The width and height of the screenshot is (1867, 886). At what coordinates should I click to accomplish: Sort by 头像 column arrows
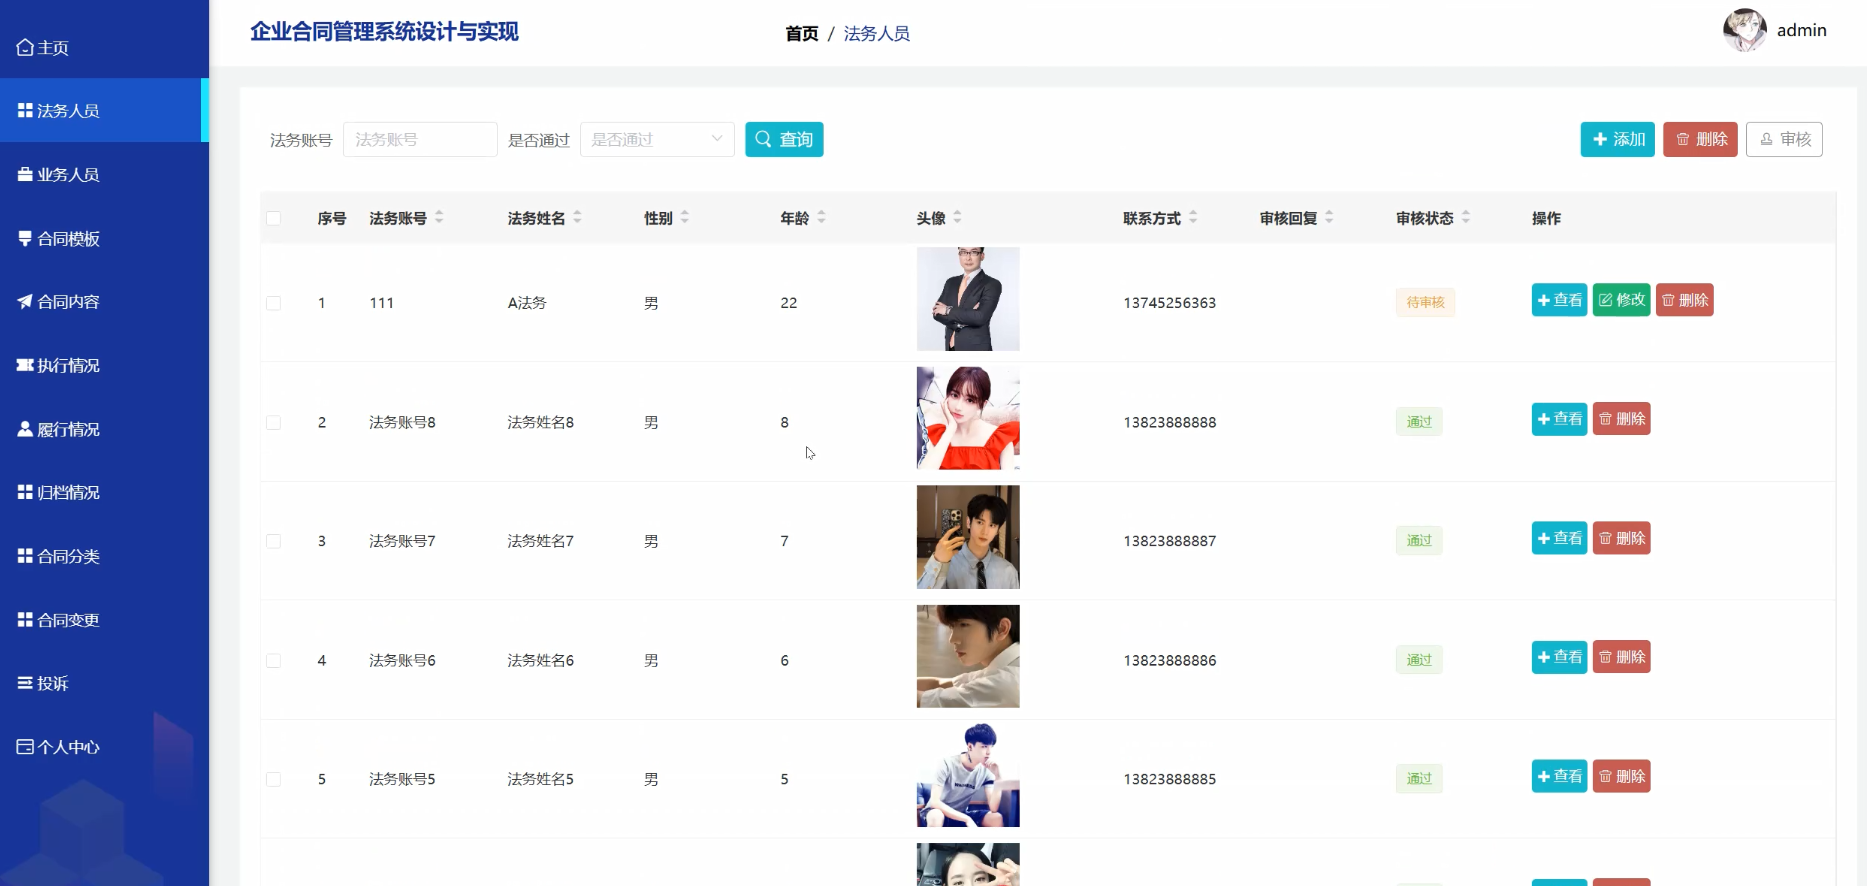coord(958,217)
